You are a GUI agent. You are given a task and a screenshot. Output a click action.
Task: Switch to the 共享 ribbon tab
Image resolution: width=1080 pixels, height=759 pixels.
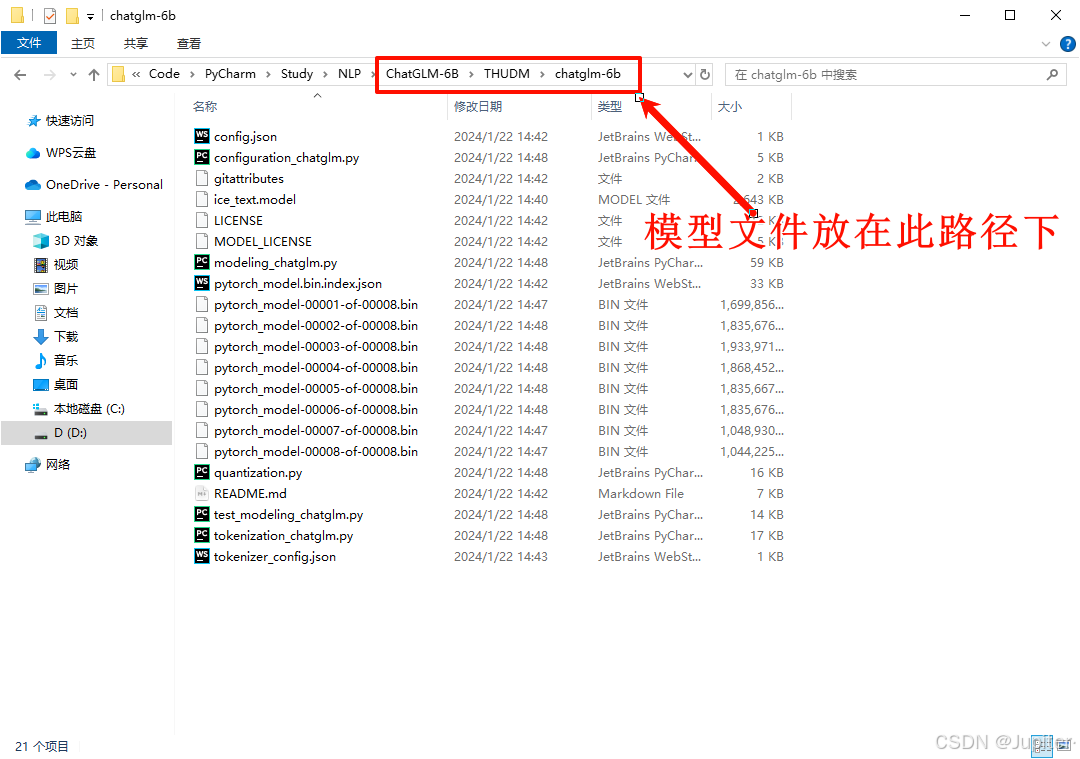136,43
